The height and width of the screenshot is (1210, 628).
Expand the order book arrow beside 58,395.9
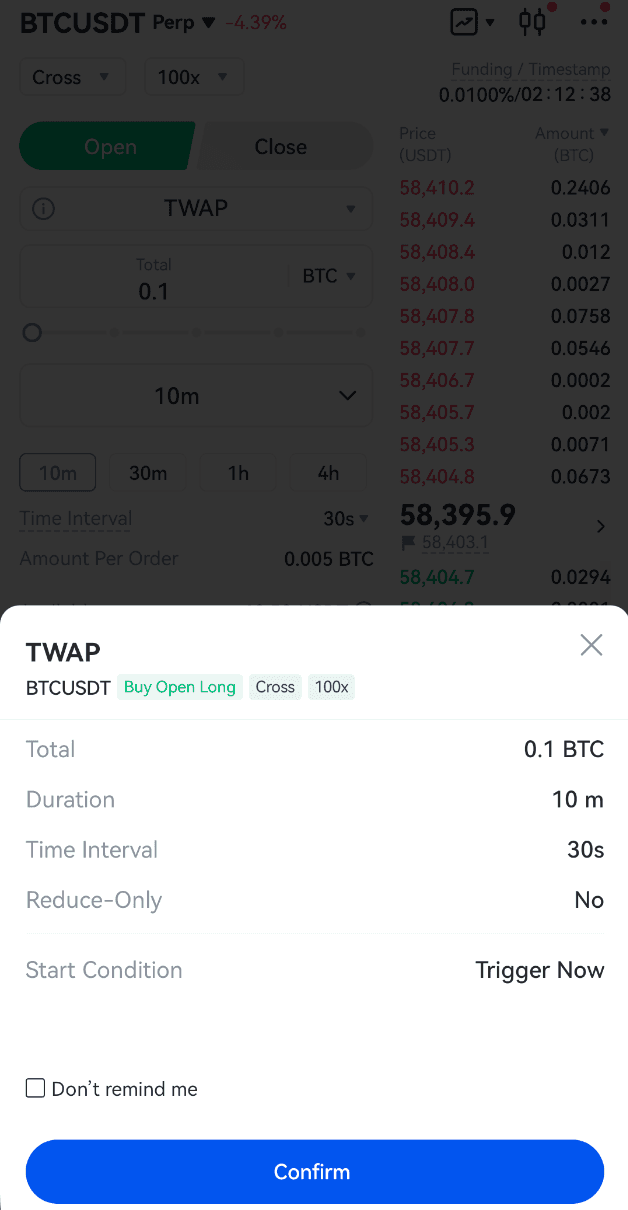pos(600,526)
